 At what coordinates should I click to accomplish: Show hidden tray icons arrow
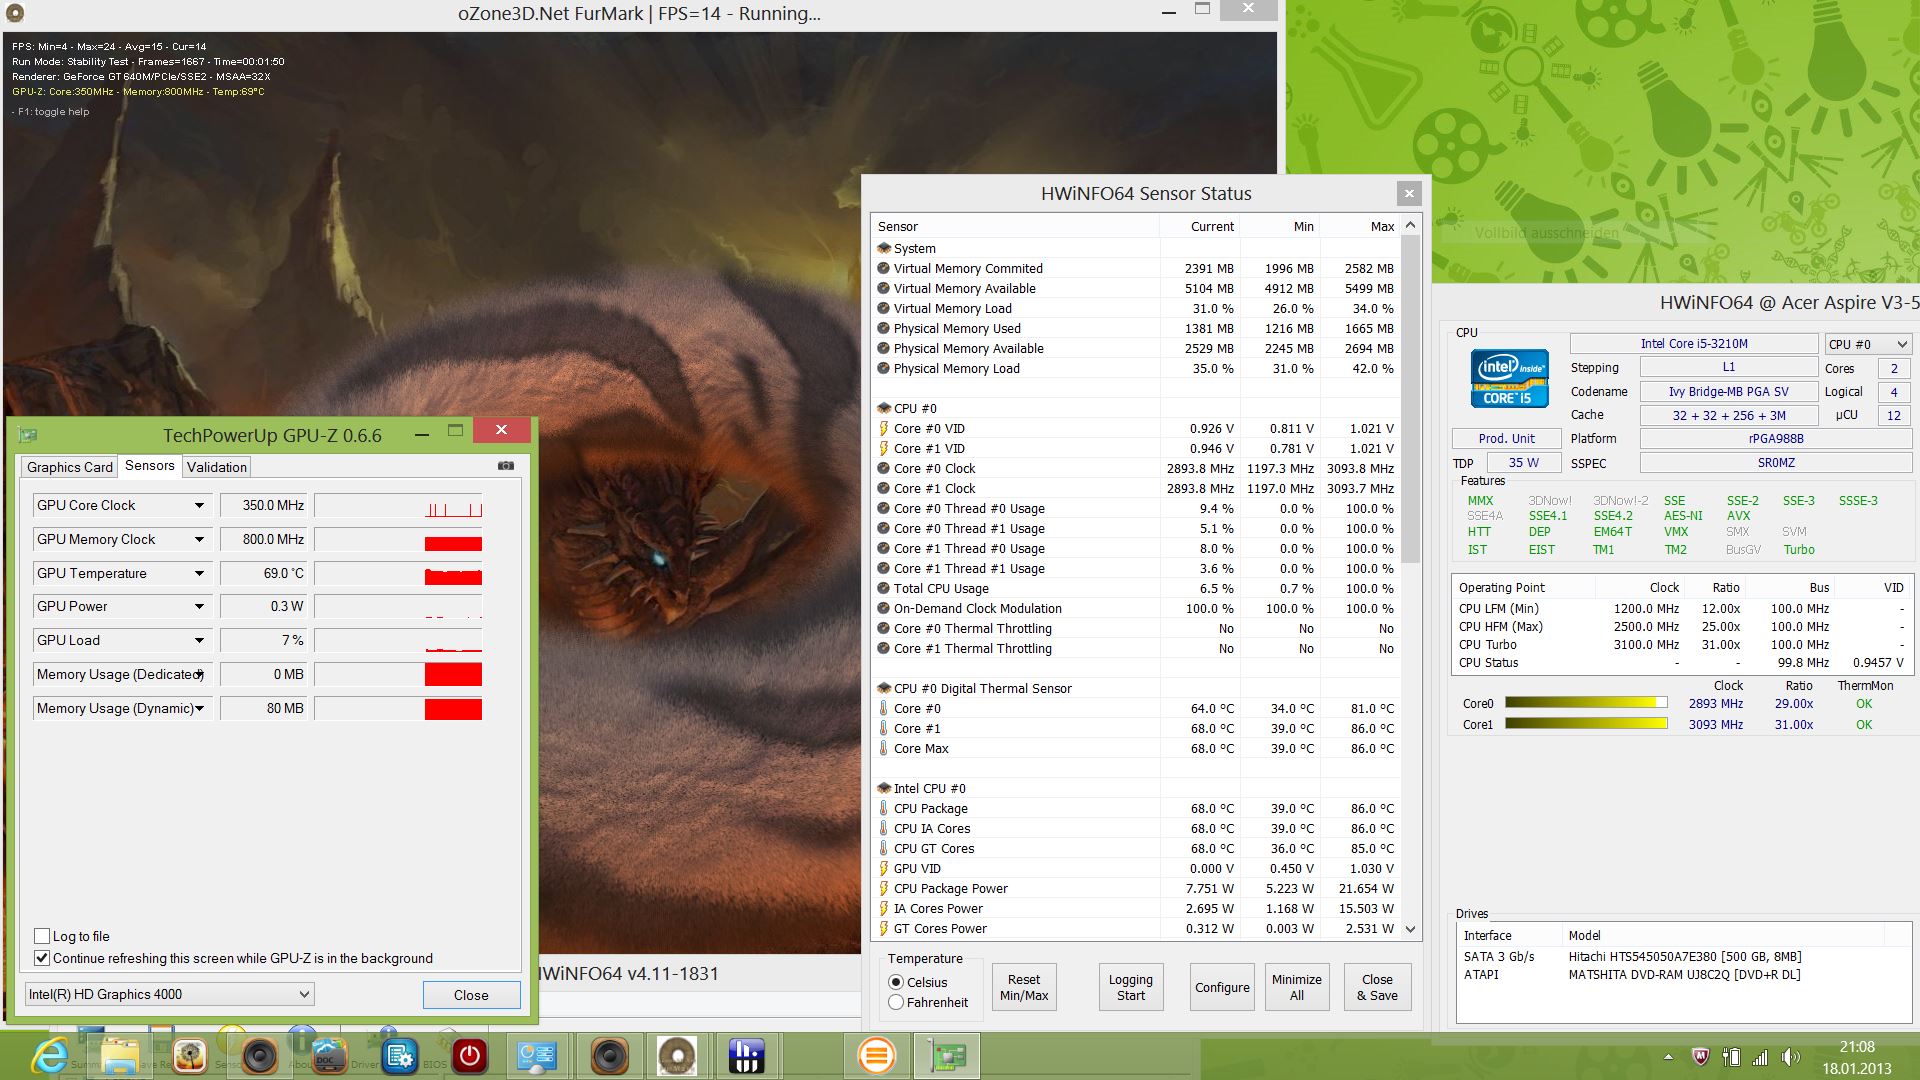pos(1668,1057)
